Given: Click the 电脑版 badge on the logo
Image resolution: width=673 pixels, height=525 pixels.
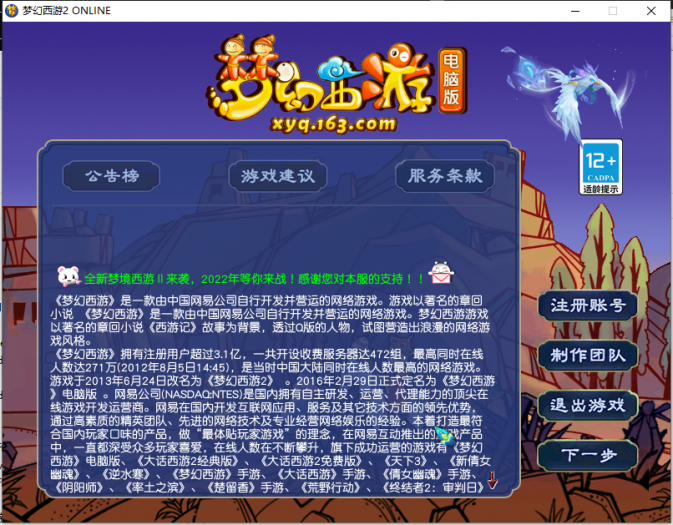Looking at the screenshot, I should 452,80.
